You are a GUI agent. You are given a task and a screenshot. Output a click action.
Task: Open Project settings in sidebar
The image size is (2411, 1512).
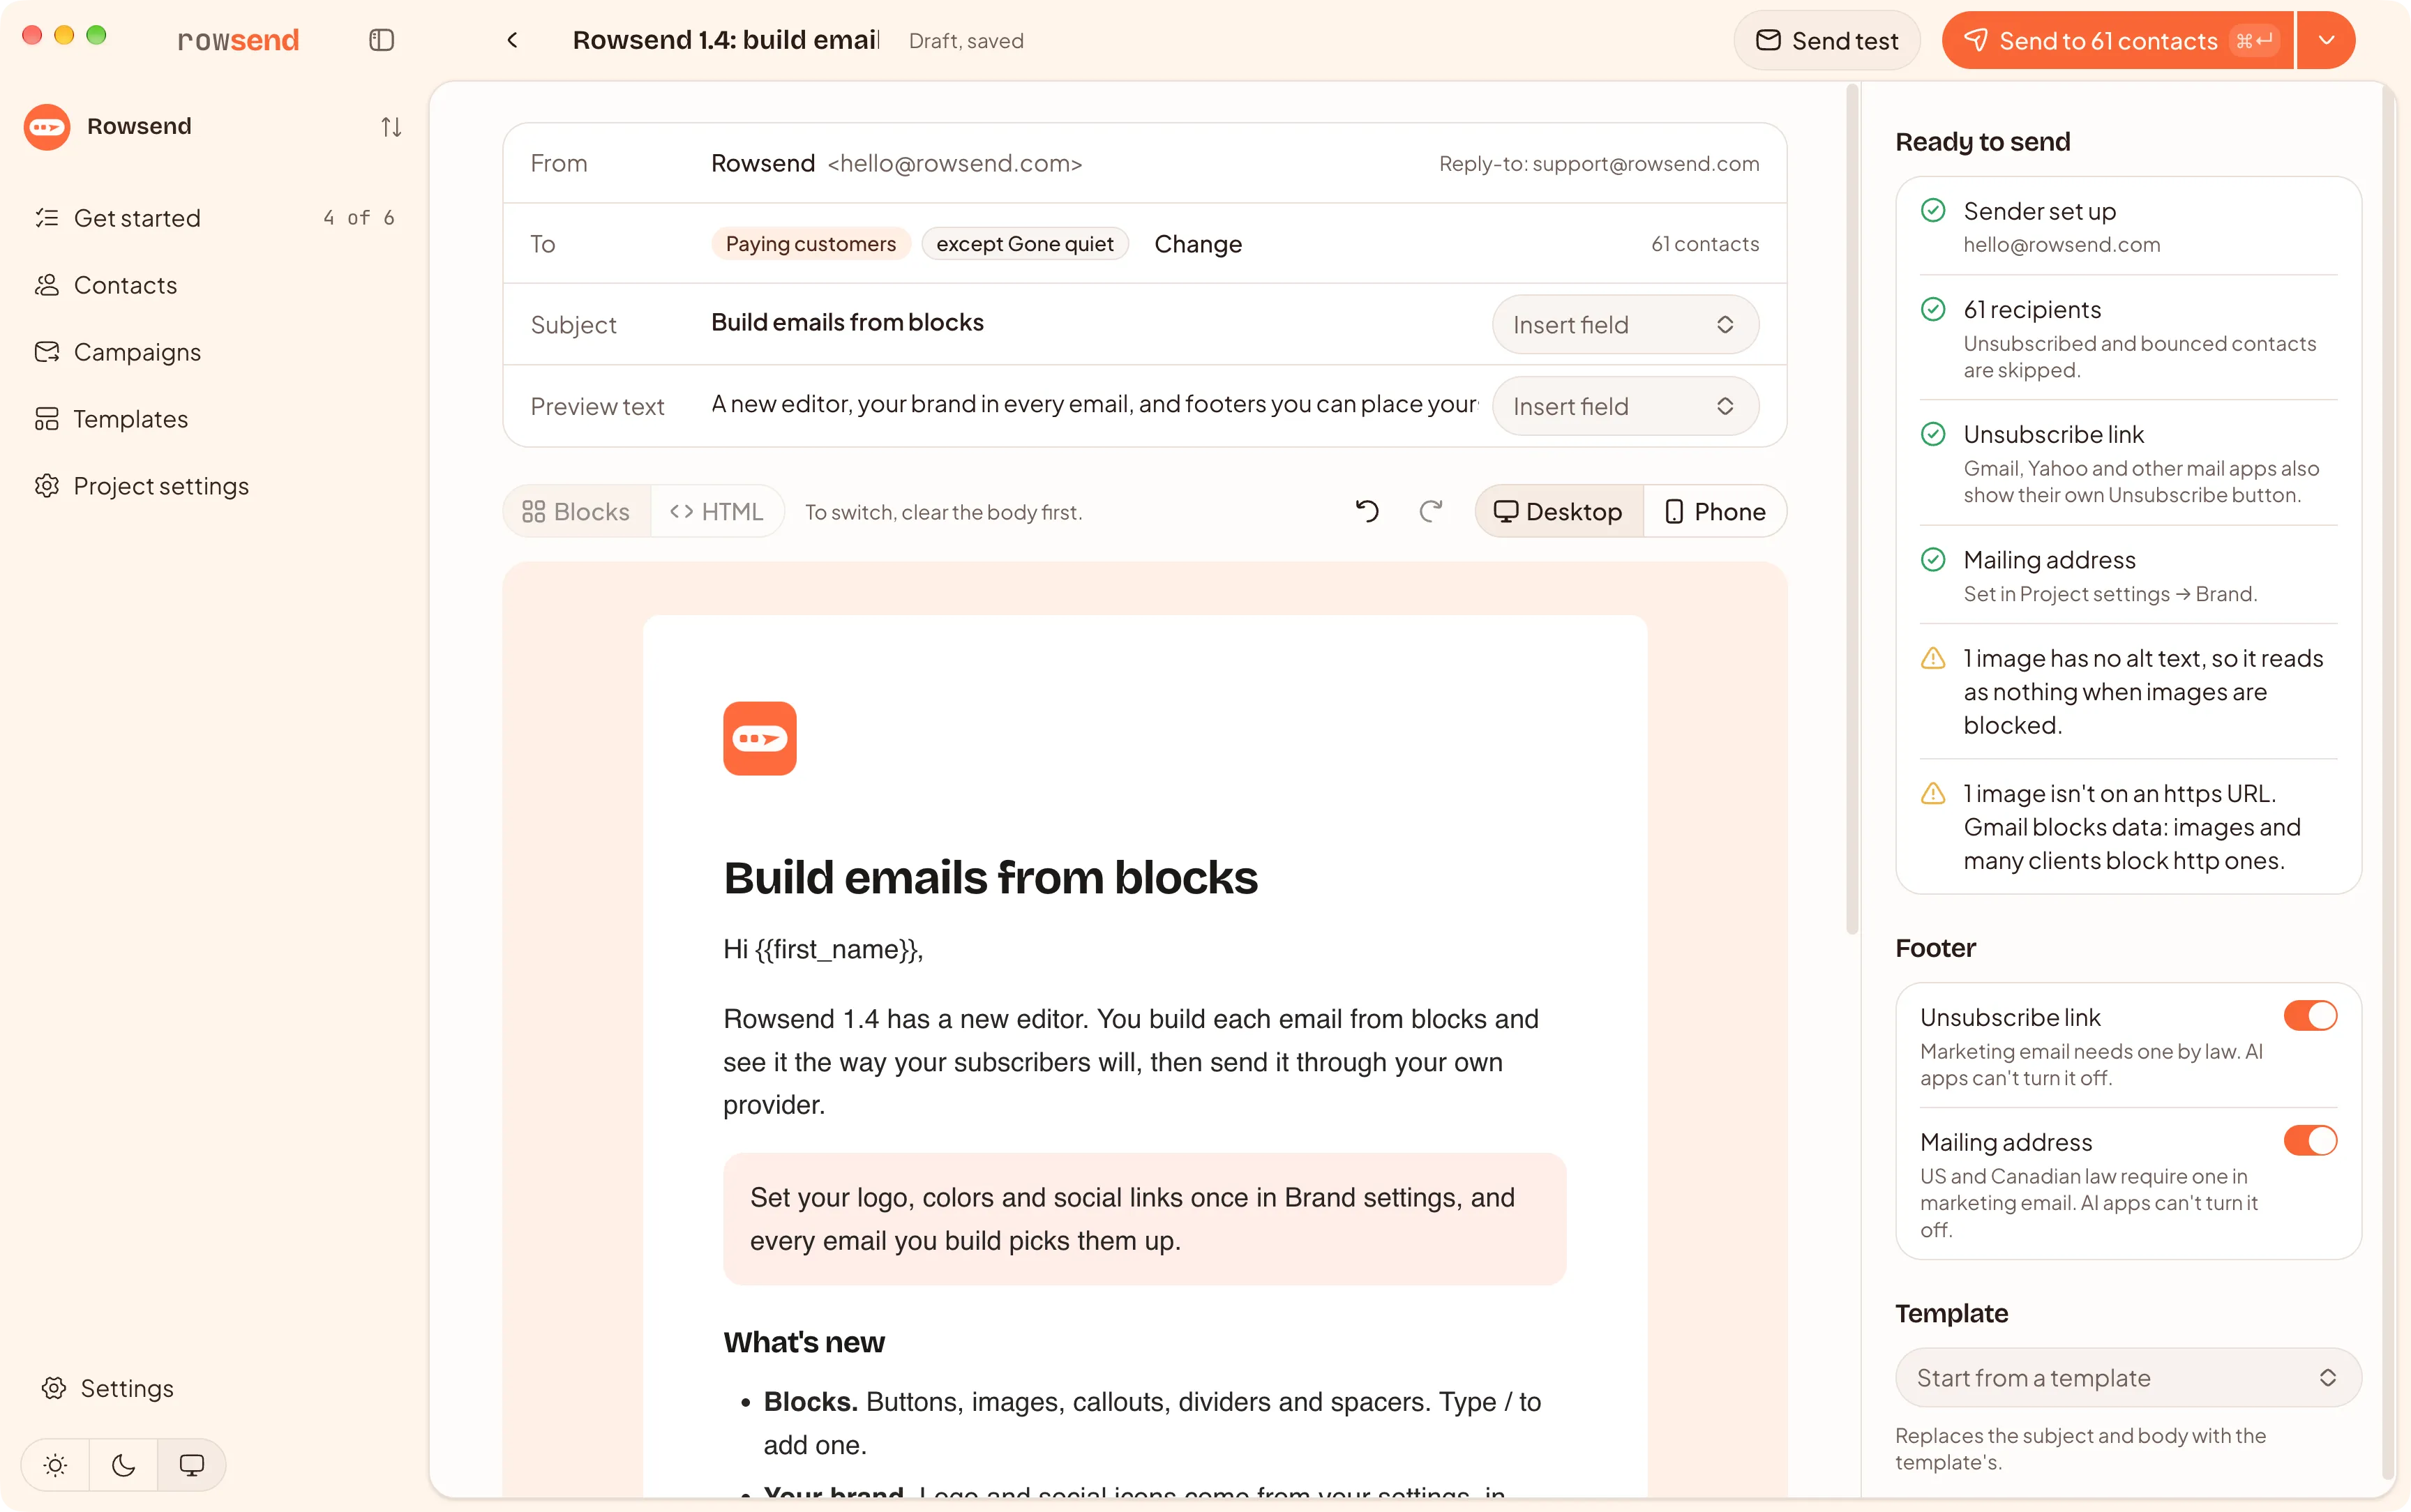(216, 486)
